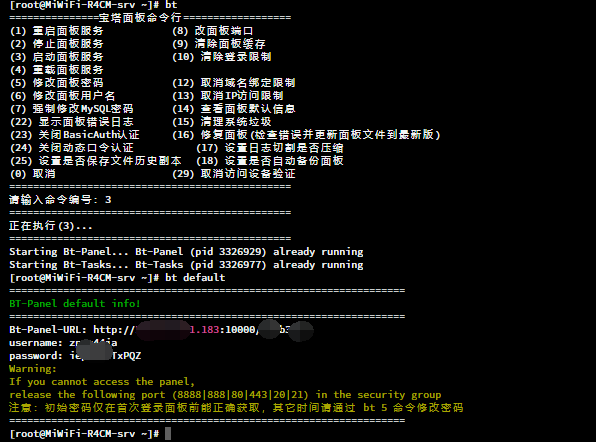The width and height of the screenshot is (596, 442).
Task: Click the text '(25) 设置是否保存文件历史副本'
Action: pyautogui.click(x=95, y=161)
